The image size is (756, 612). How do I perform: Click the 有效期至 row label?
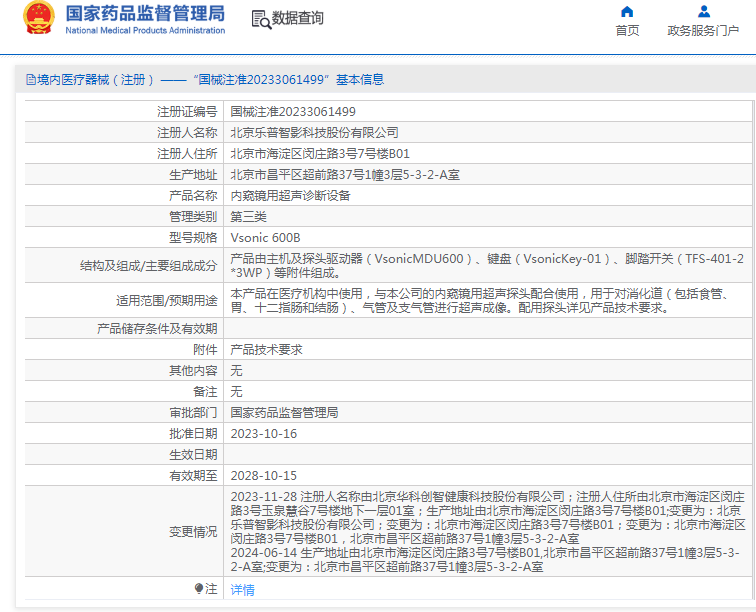coord(193,476)
